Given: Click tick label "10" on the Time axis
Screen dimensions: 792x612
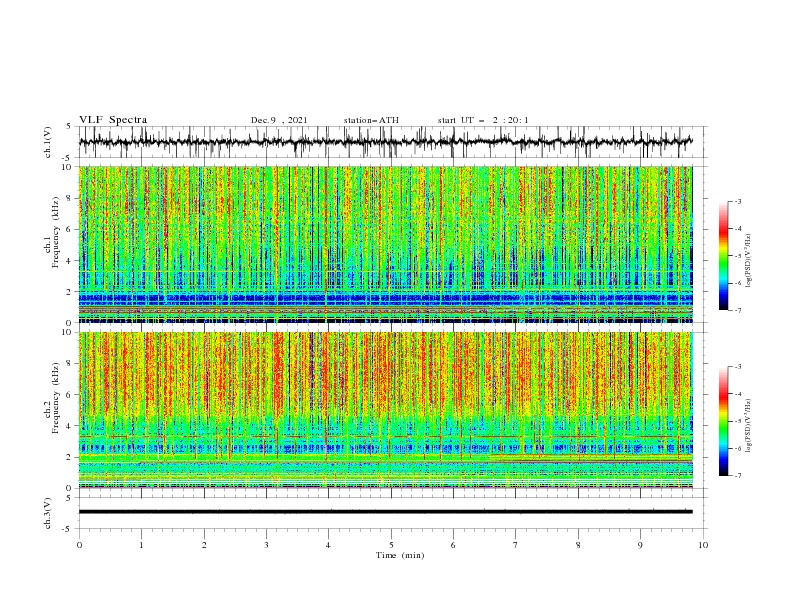Looking at the screenshot, I should [703, 545].
